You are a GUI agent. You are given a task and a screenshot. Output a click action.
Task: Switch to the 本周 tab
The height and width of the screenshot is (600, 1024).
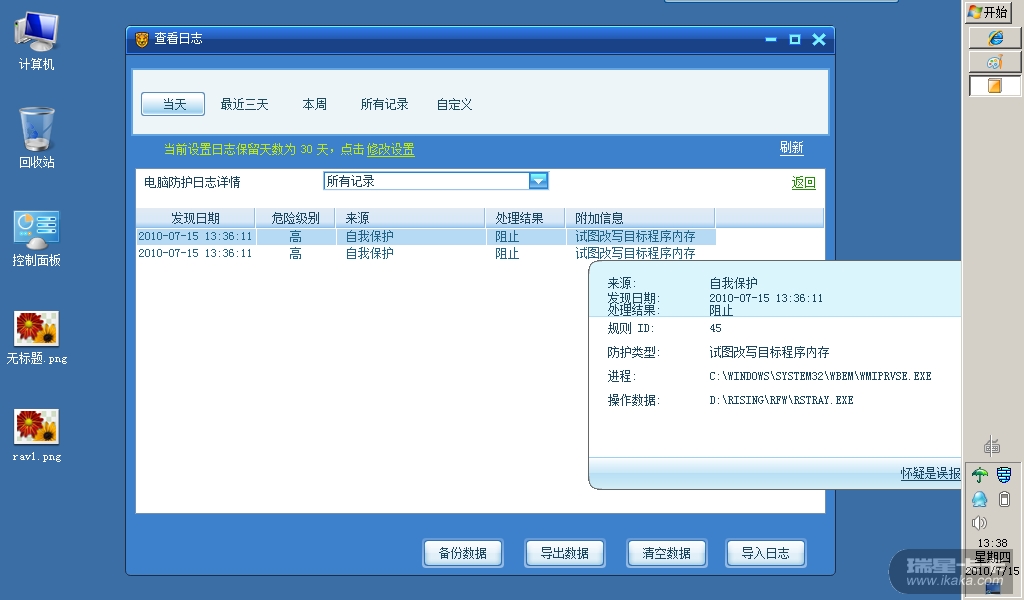(315, 104)
